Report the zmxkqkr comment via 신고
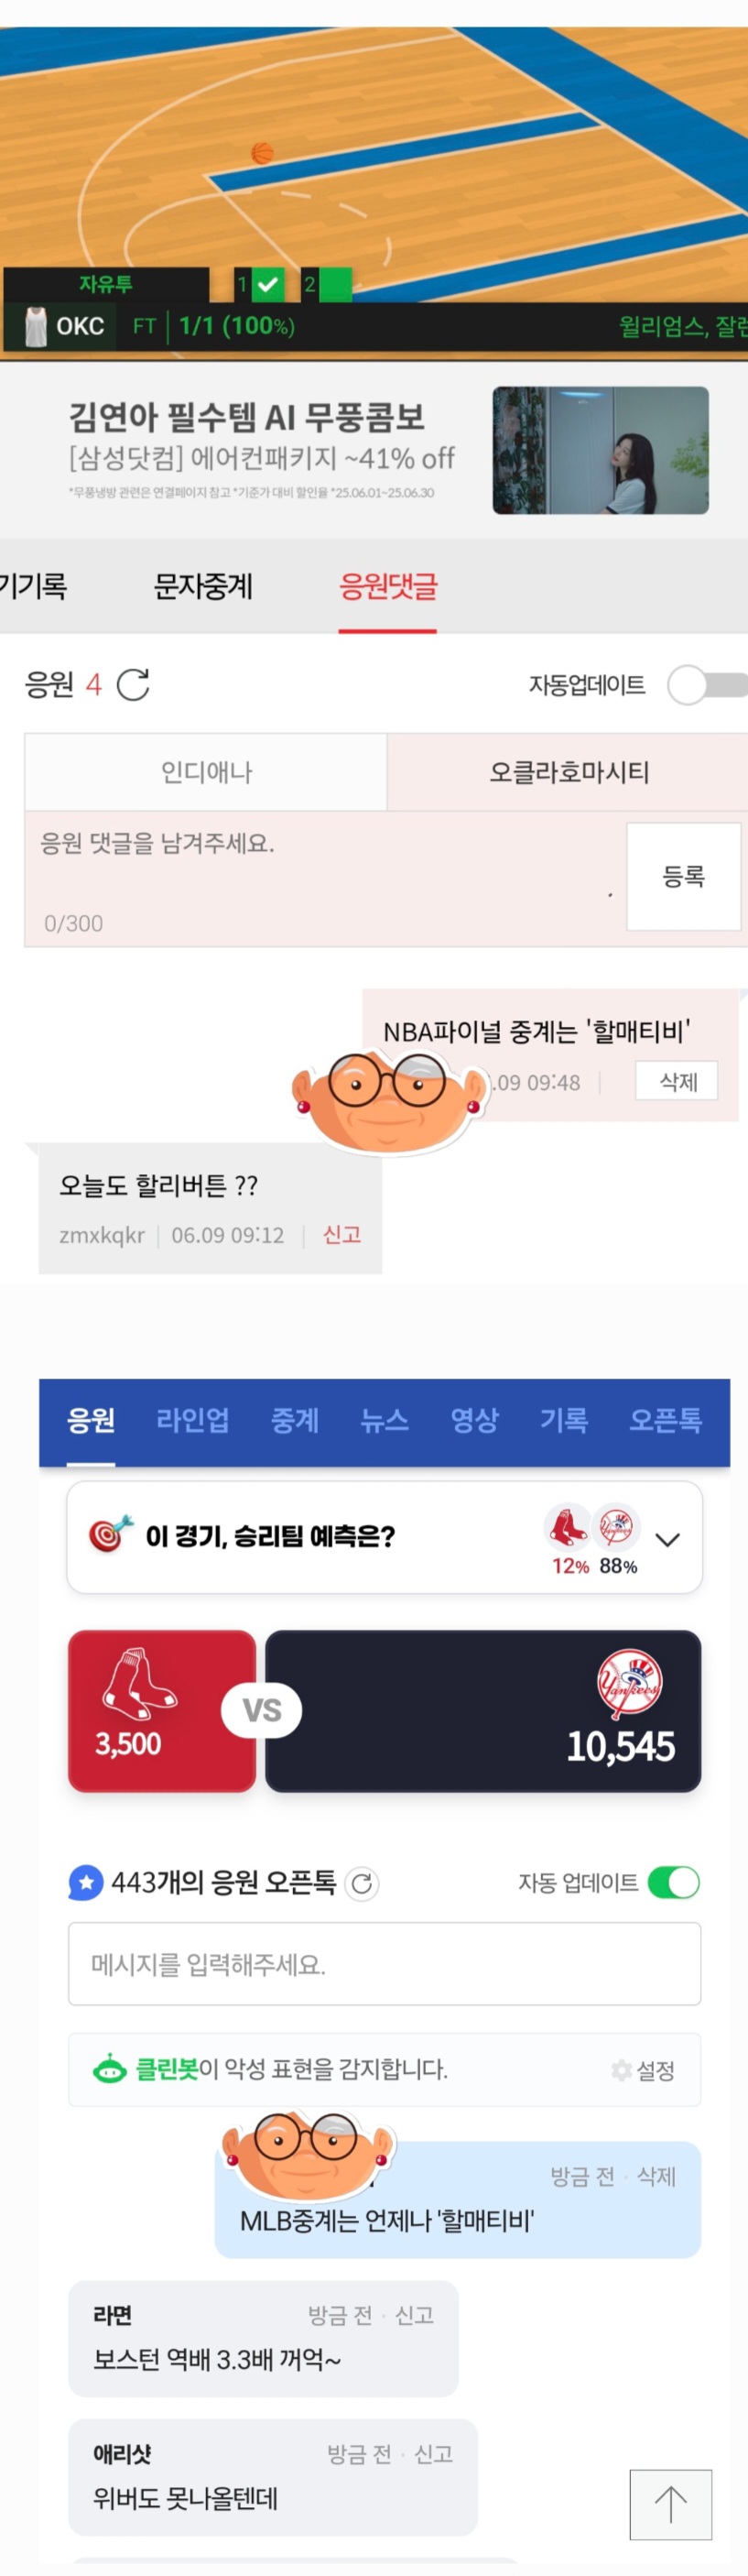Screen dimensions: 748x2576 341,1235
